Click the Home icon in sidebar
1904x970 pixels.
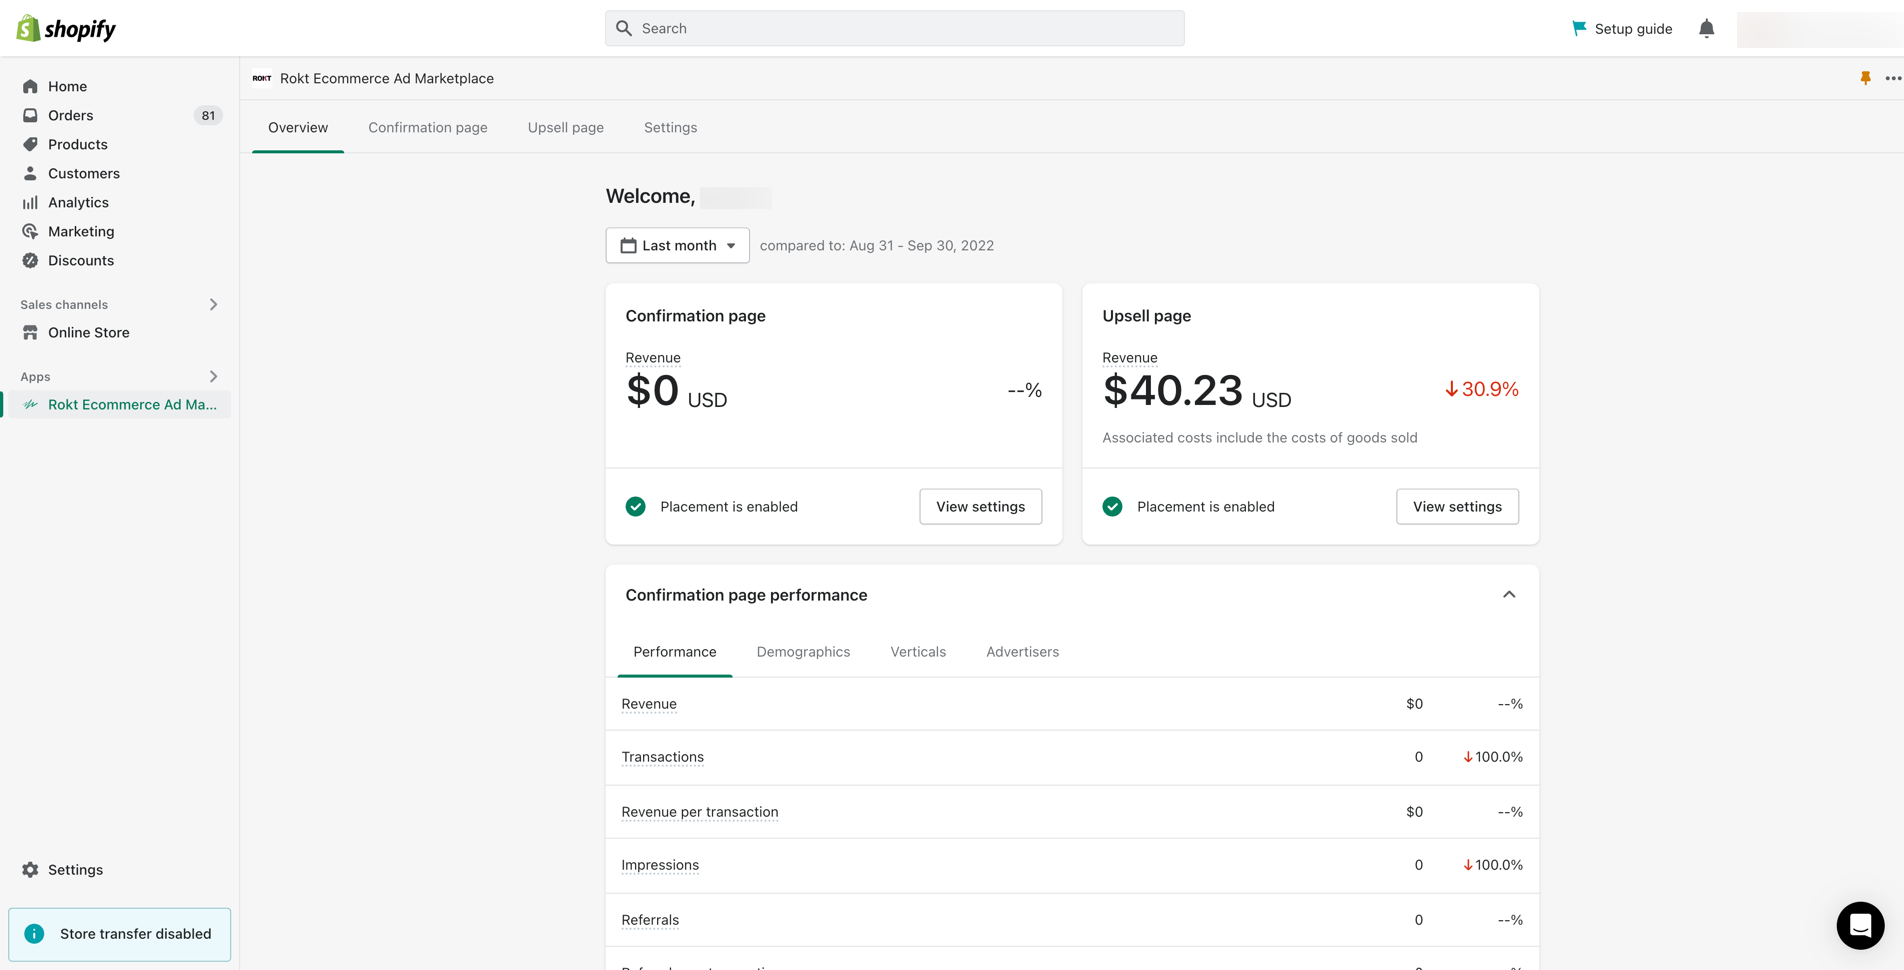click(x=30, y=86)
